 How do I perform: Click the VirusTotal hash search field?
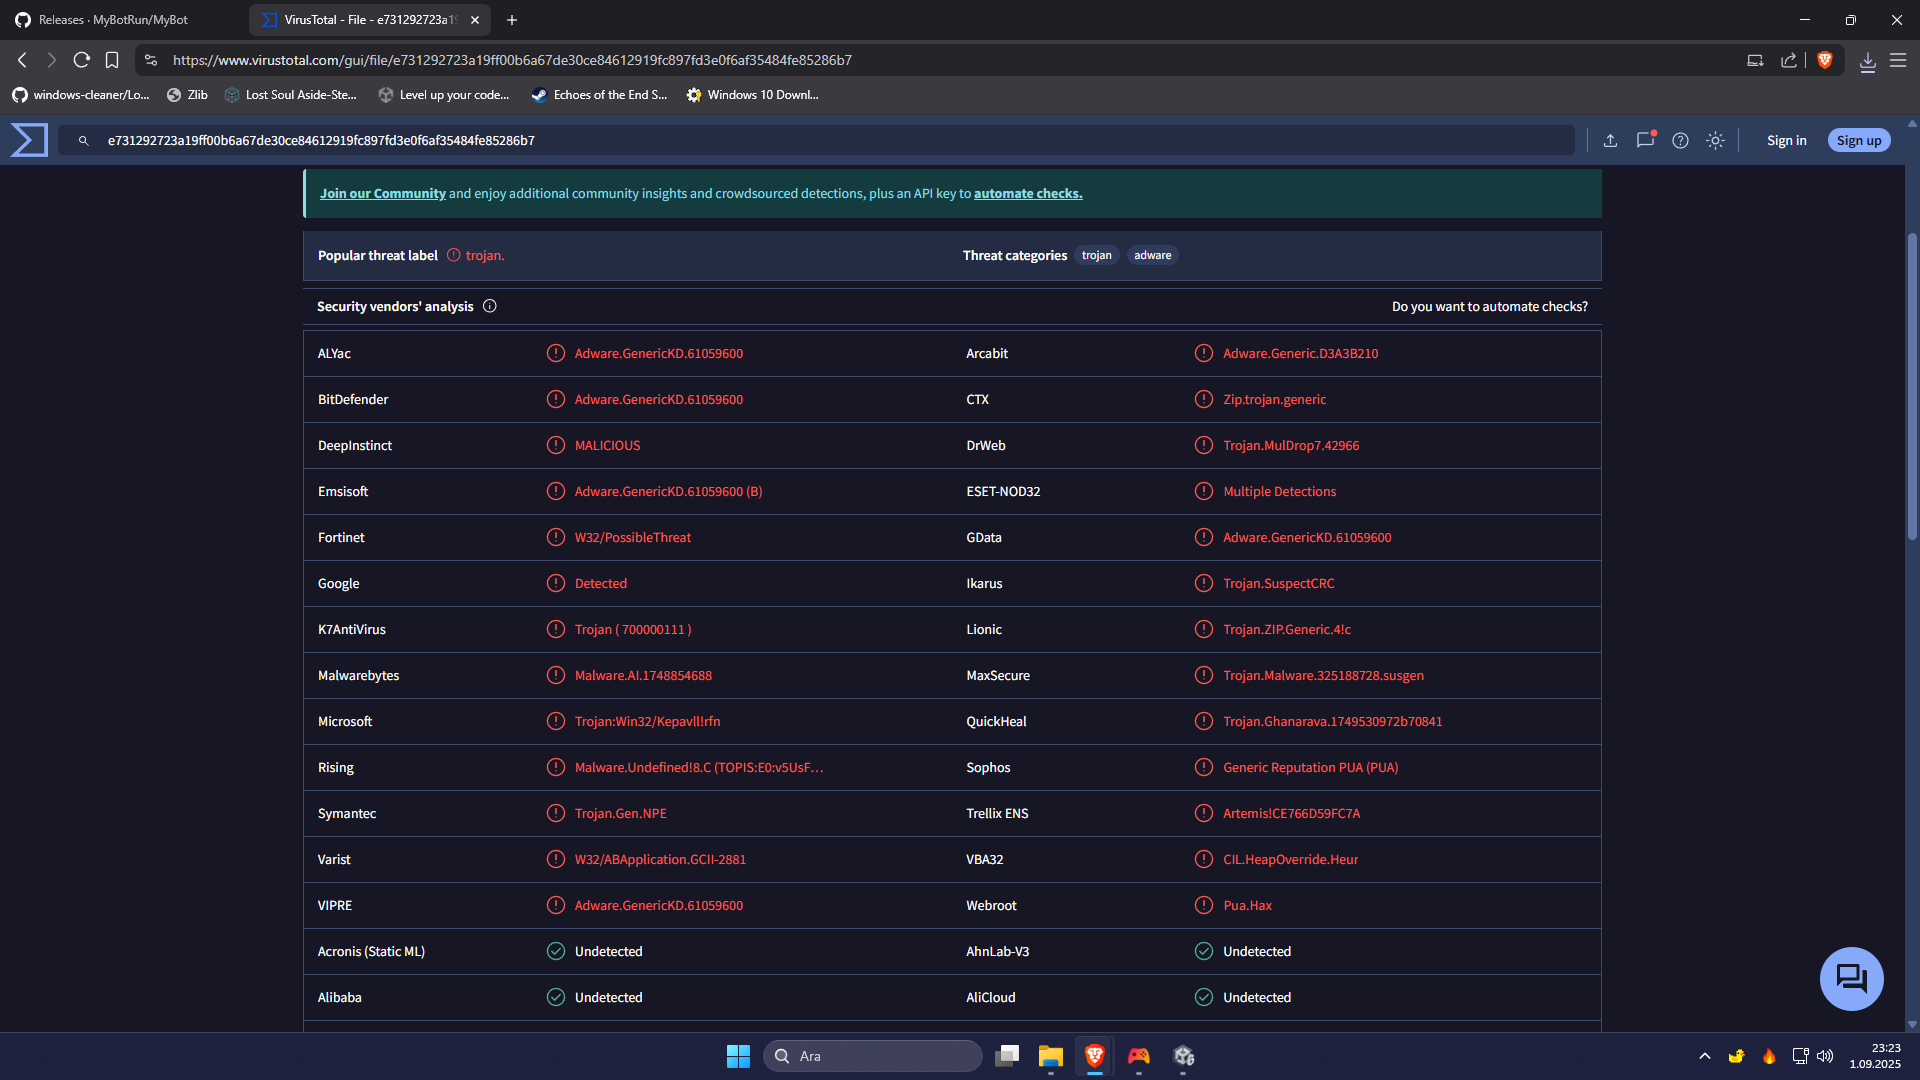(x=815, y=141)
